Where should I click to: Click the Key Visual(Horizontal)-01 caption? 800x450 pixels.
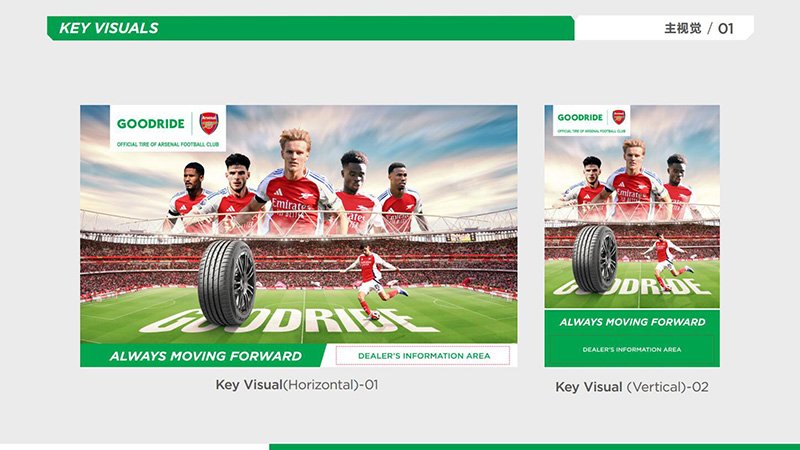click(x=297, y=385)
